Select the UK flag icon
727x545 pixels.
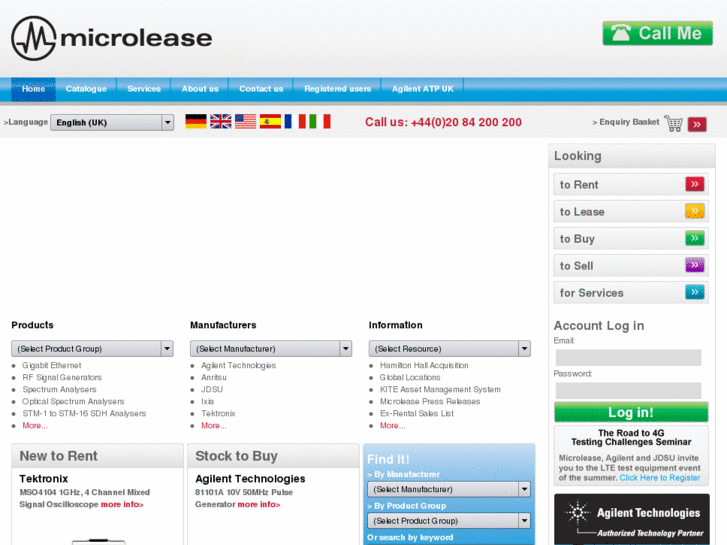(x=221, y=122)
